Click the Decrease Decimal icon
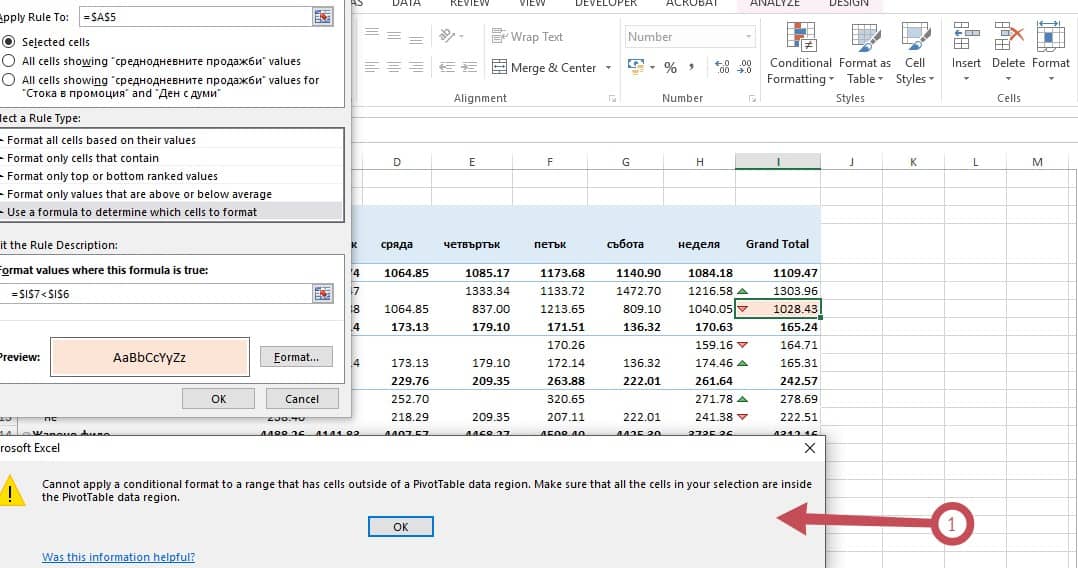This screenshot has width=1078, height=568. pos(745,67)
